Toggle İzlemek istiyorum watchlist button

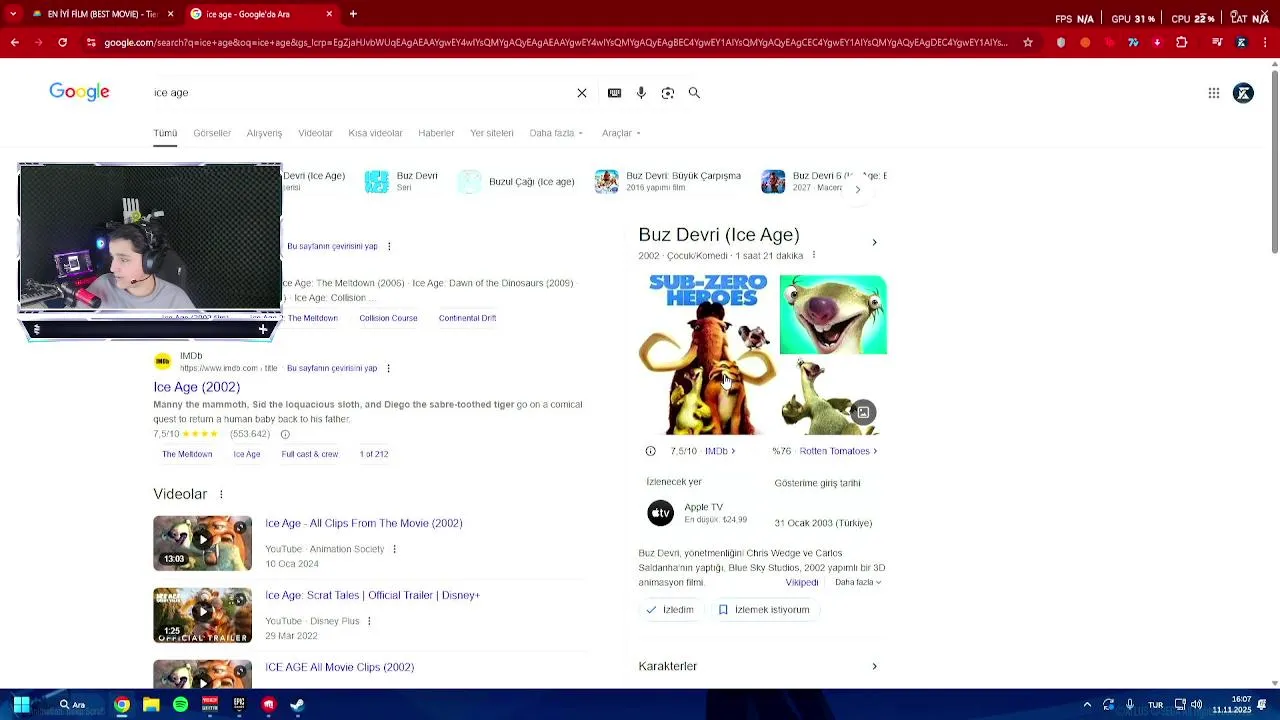click(x=764, y=610)
